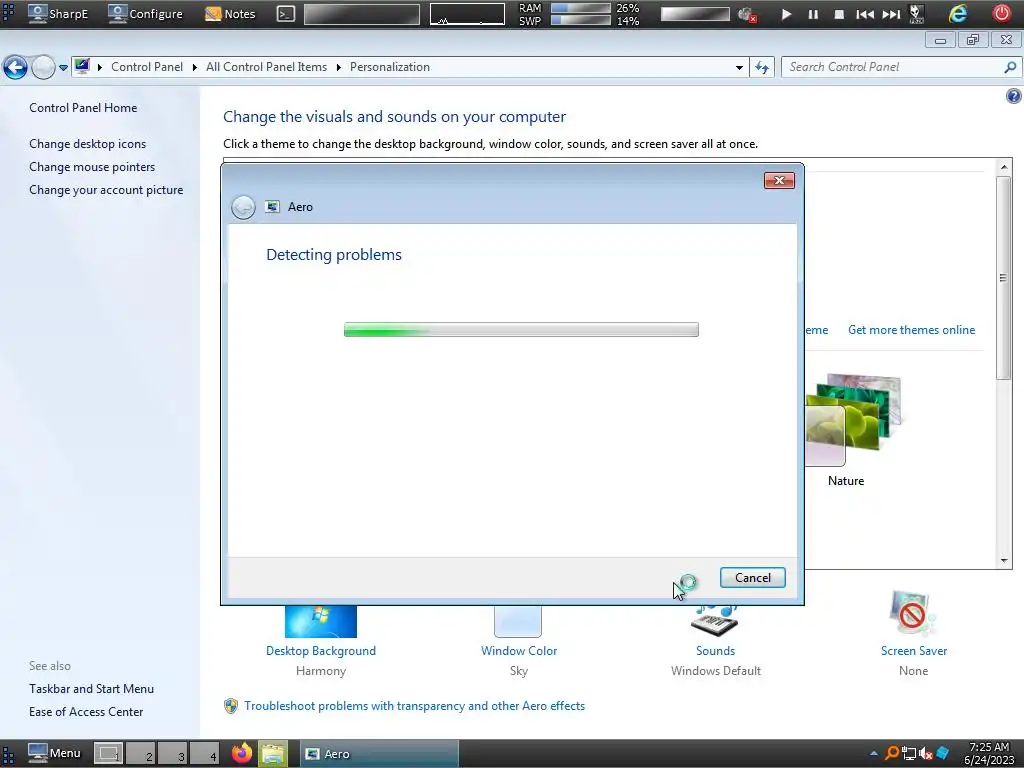The image size is (1024, 768).
Task: Click the greyed Forward navigation button
Action: tap(43, 67)
